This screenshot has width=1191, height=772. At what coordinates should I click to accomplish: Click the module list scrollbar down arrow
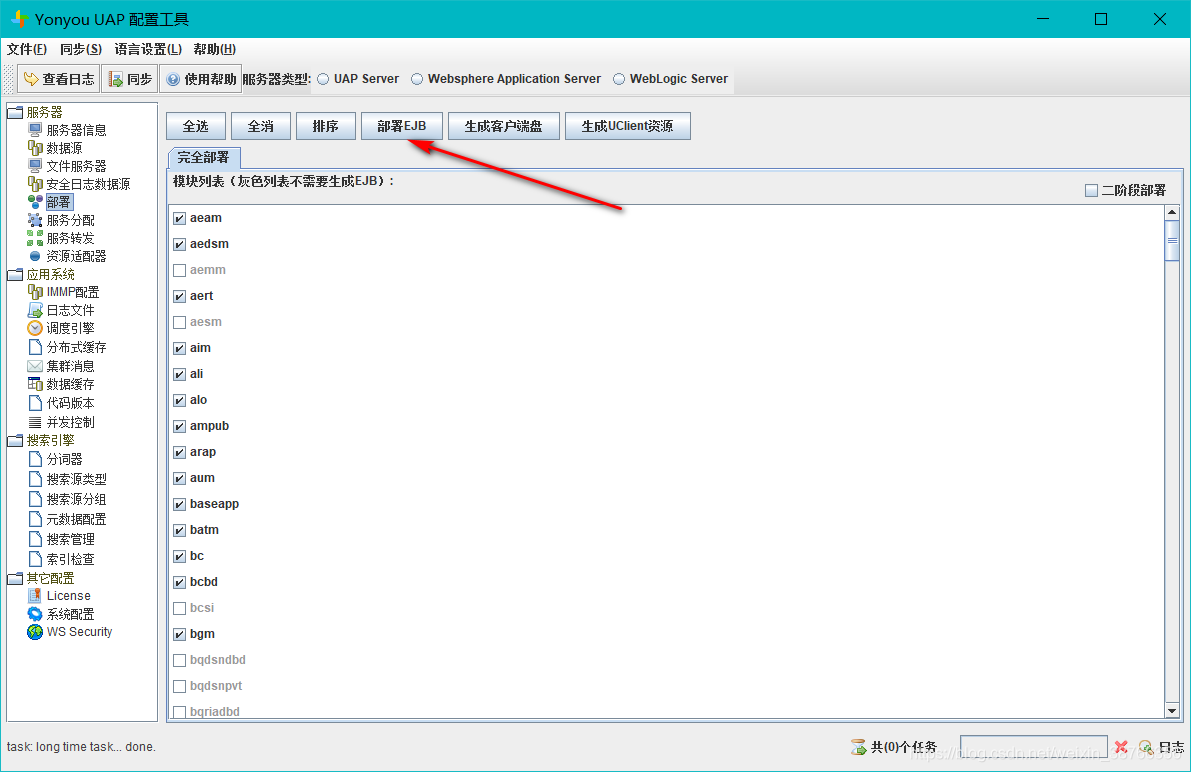(x=1172, y=710)
